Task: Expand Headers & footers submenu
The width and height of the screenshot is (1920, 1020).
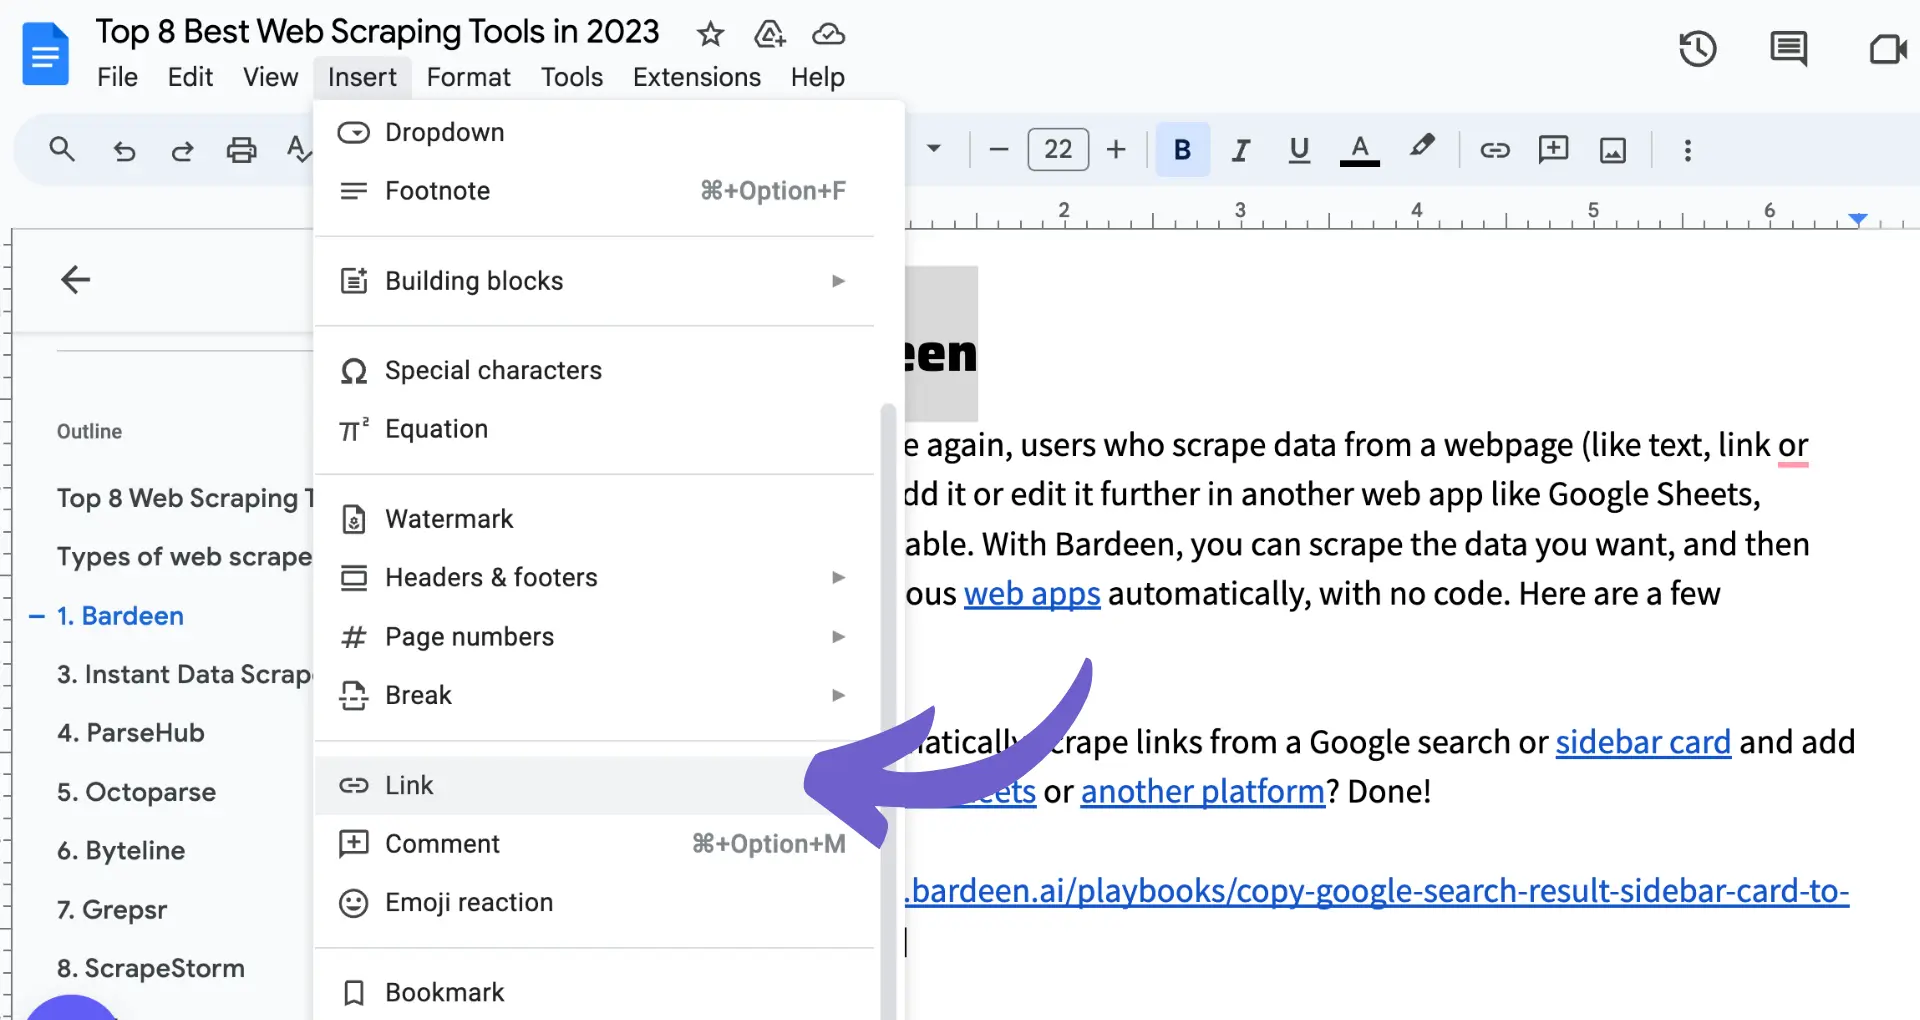Action: pos(594,577)
